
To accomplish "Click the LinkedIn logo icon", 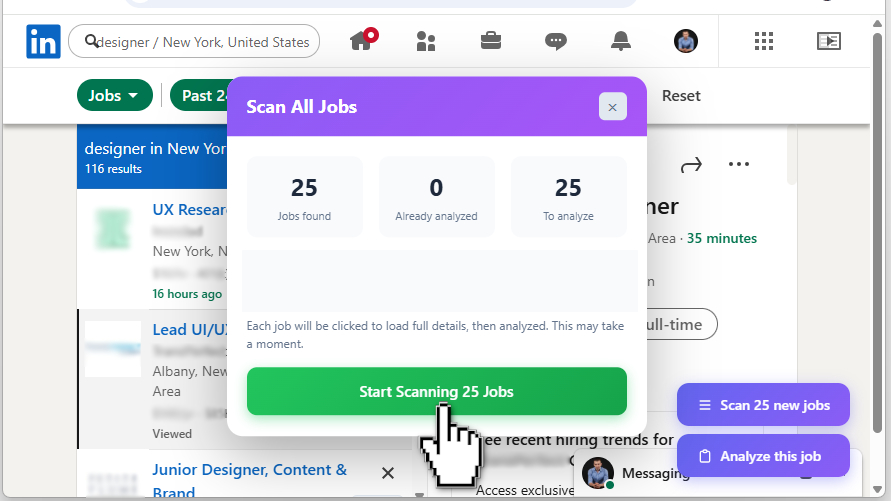I will tap(44, 42).
